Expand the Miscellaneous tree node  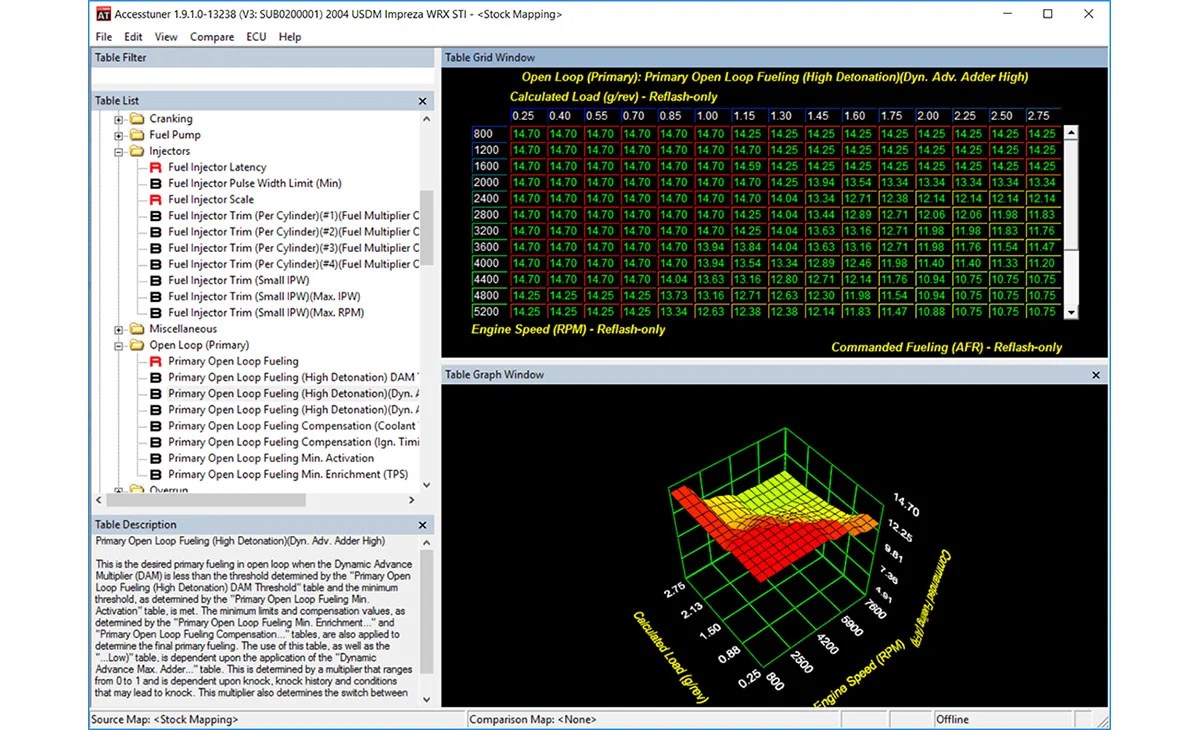click(x=119, y=329)
